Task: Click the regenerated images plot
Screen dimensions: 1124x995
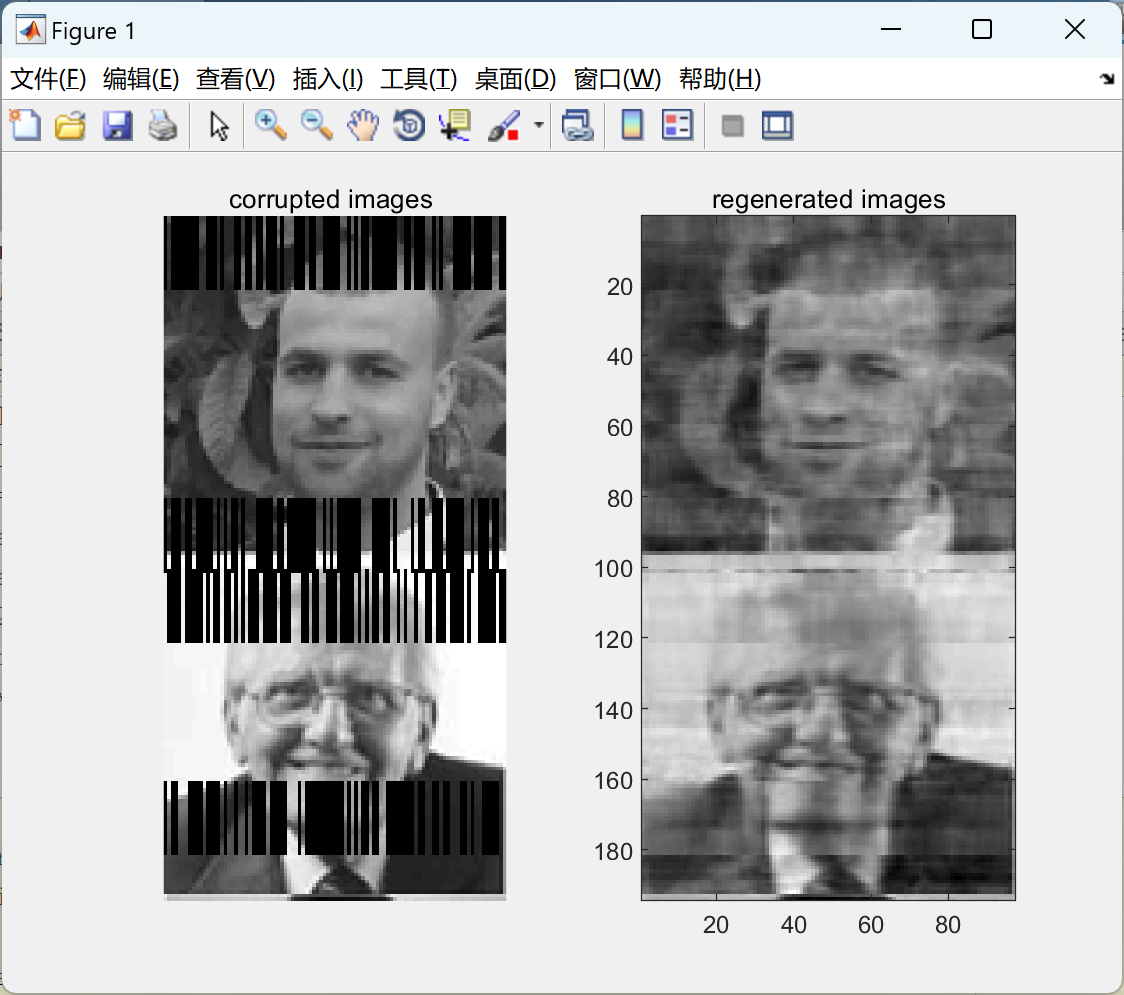Action: [x=829, y=558]
